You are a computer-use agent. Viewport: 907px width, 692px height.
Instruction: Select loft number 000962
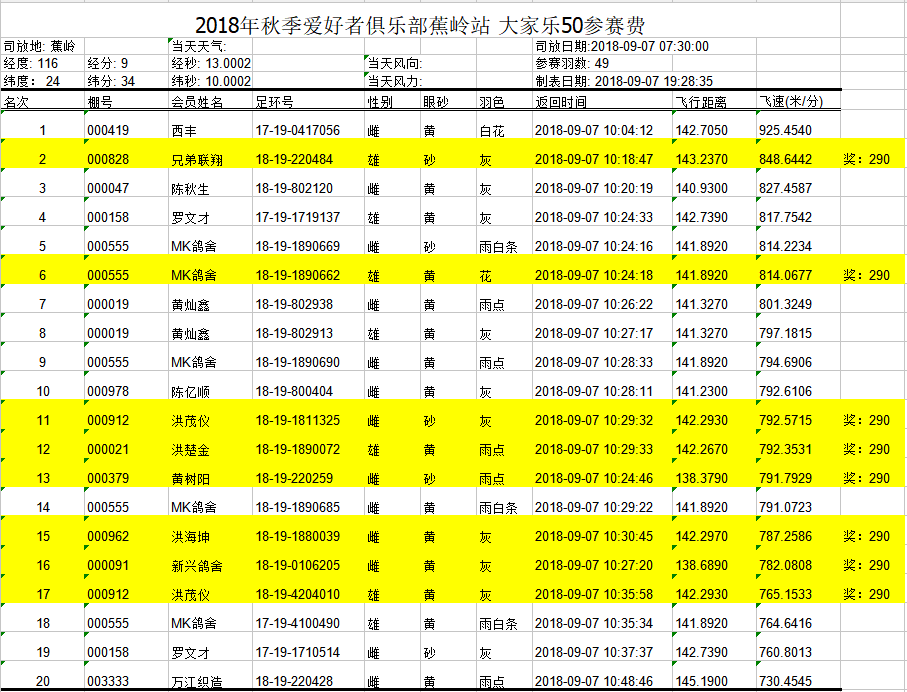(108, 536)
